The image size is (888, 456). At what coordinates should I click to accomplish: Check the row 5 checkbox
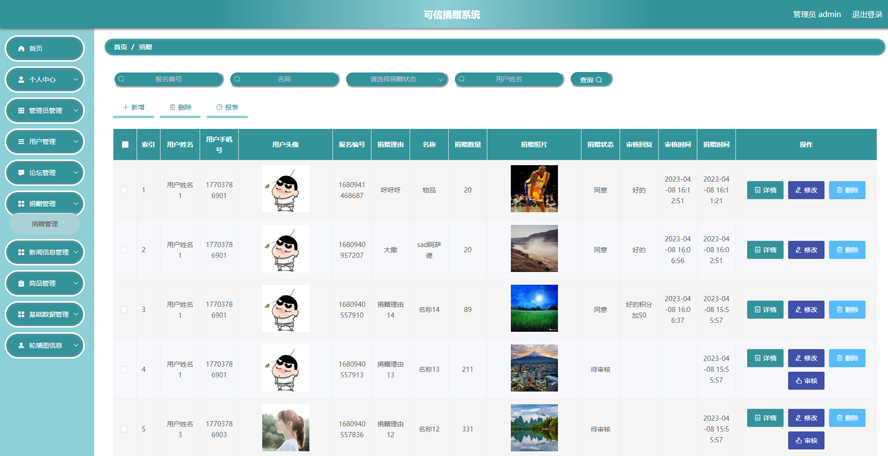(125, 429)
